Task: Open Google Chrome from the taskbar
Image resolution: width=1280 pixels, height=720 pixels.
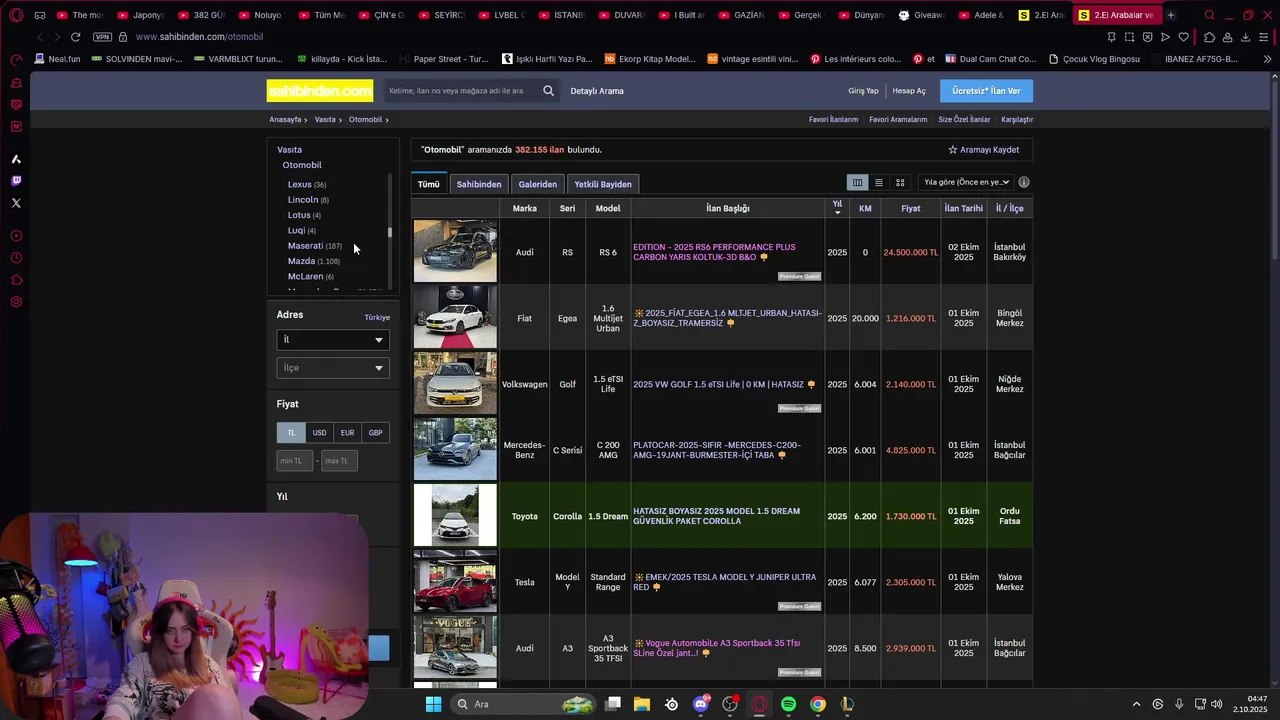Action: click(818, 704)
